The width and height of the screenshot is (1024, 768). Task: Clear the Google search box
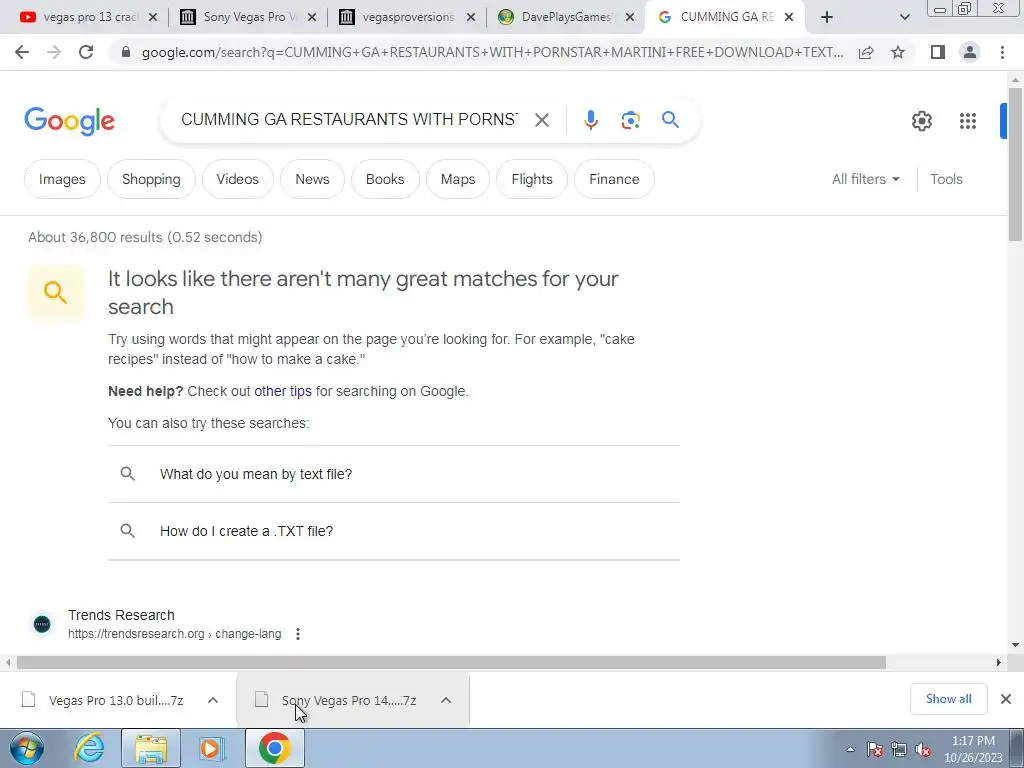[x=541, y=120]
